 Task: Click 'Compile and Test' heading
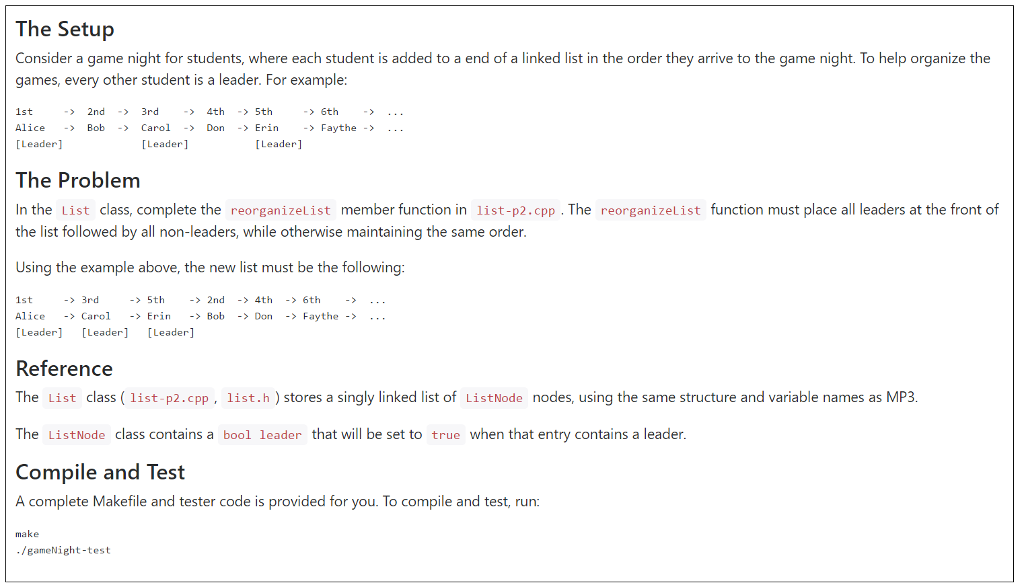tap(100, 472)
